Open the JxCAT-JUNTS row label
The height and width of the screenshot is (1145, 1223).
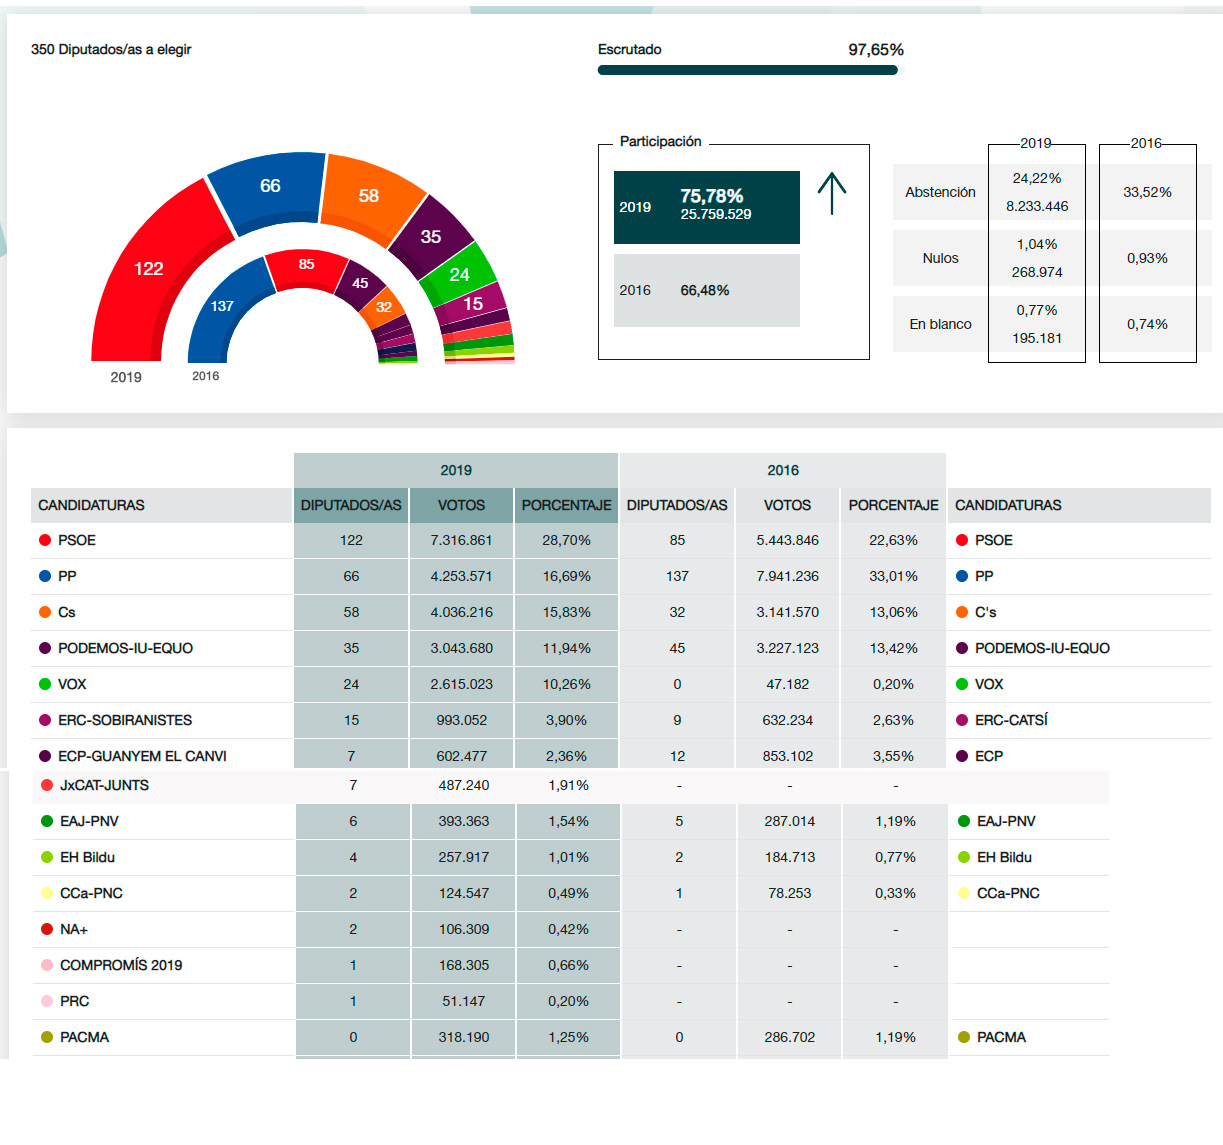coord(104,785)
